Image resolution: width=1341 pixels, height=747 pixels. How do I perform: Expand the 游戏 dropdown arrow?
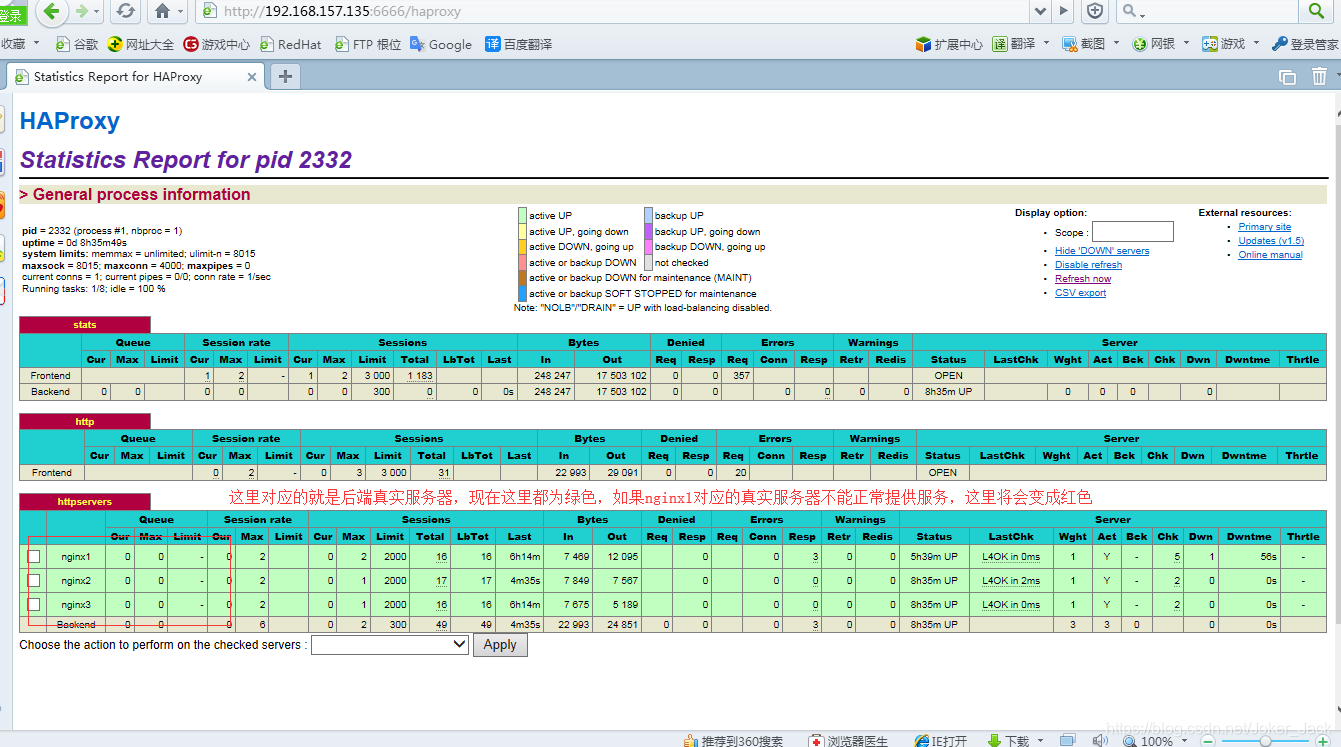point(1255,43)
